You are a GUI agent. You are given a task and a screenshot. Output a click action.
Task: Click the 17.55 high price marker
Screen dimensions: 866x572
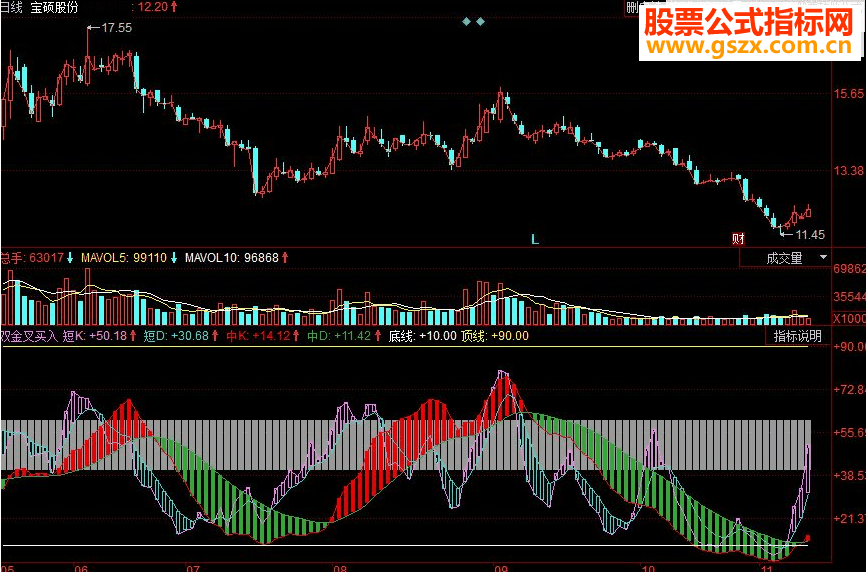point(117,28)
